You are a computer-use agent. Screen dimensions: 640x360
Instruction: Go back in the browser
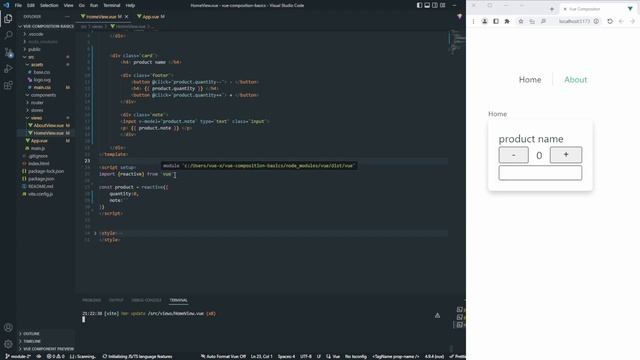point(621,21)
